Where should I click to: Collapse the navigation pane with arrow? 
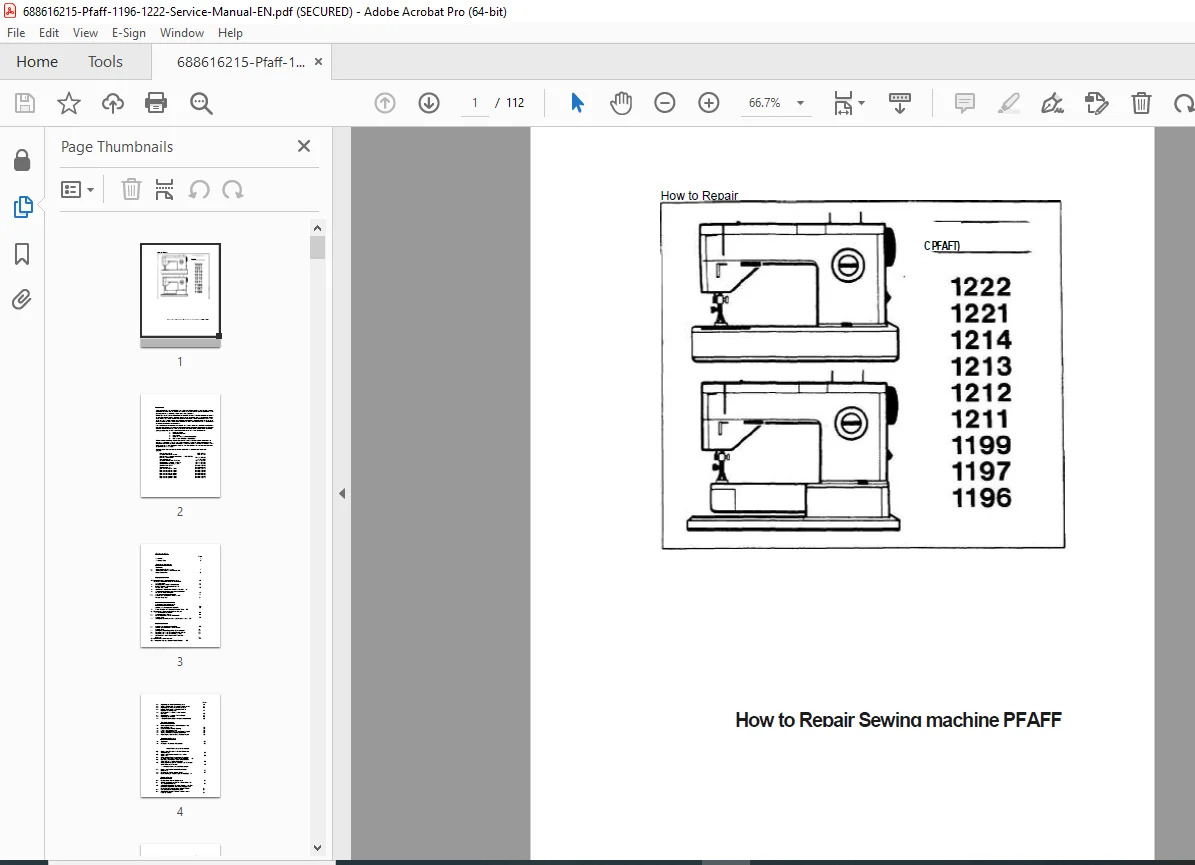(x=342, y=493)
